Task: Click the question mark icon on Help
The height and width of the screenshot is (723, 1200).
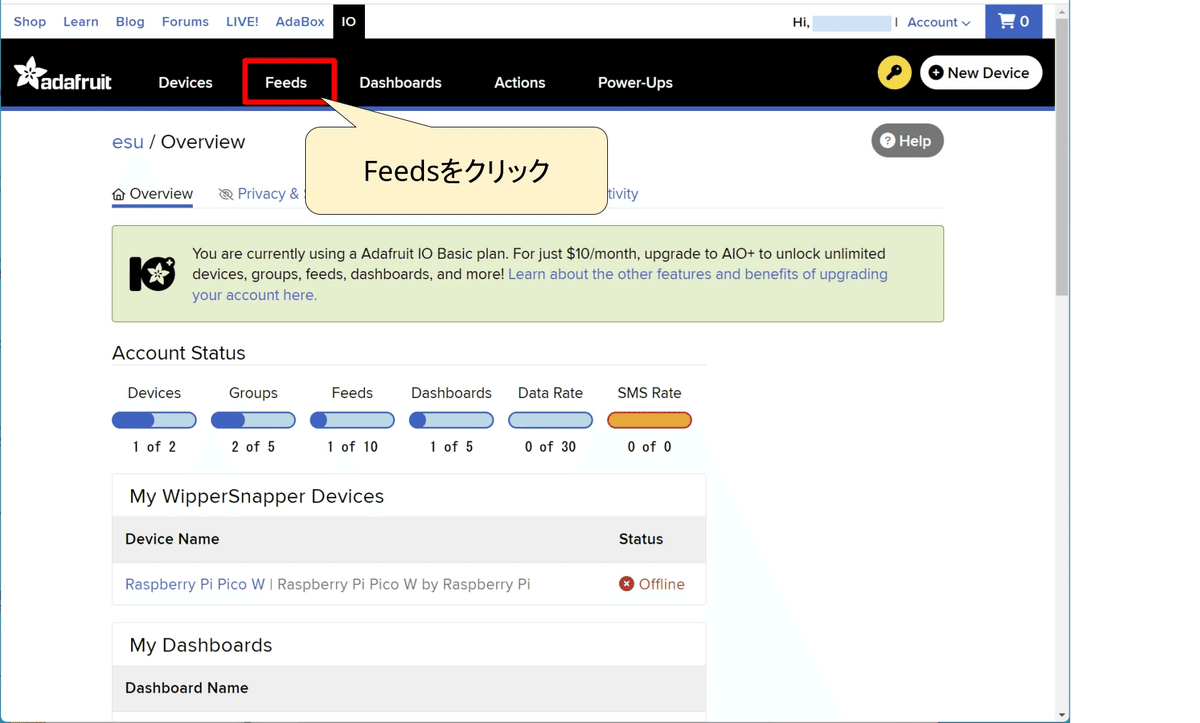Action: (887, 140)
